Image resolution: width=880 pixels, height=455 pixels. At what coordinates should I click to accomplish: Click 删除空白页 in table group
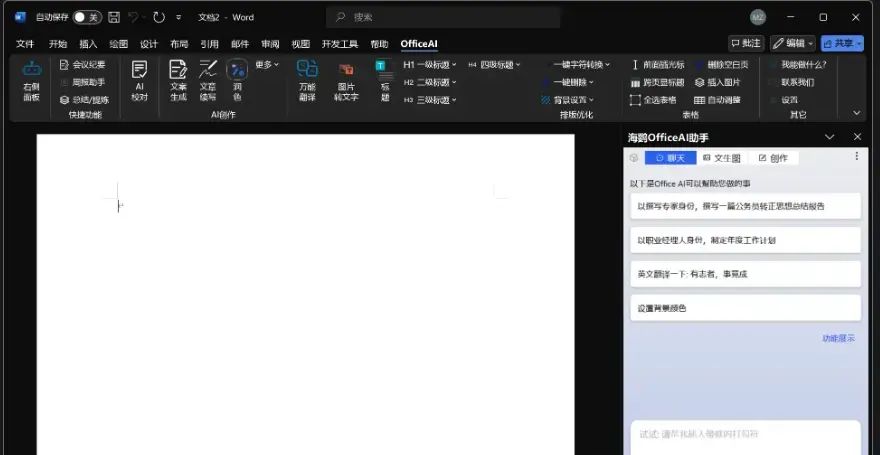pos(722,65)
